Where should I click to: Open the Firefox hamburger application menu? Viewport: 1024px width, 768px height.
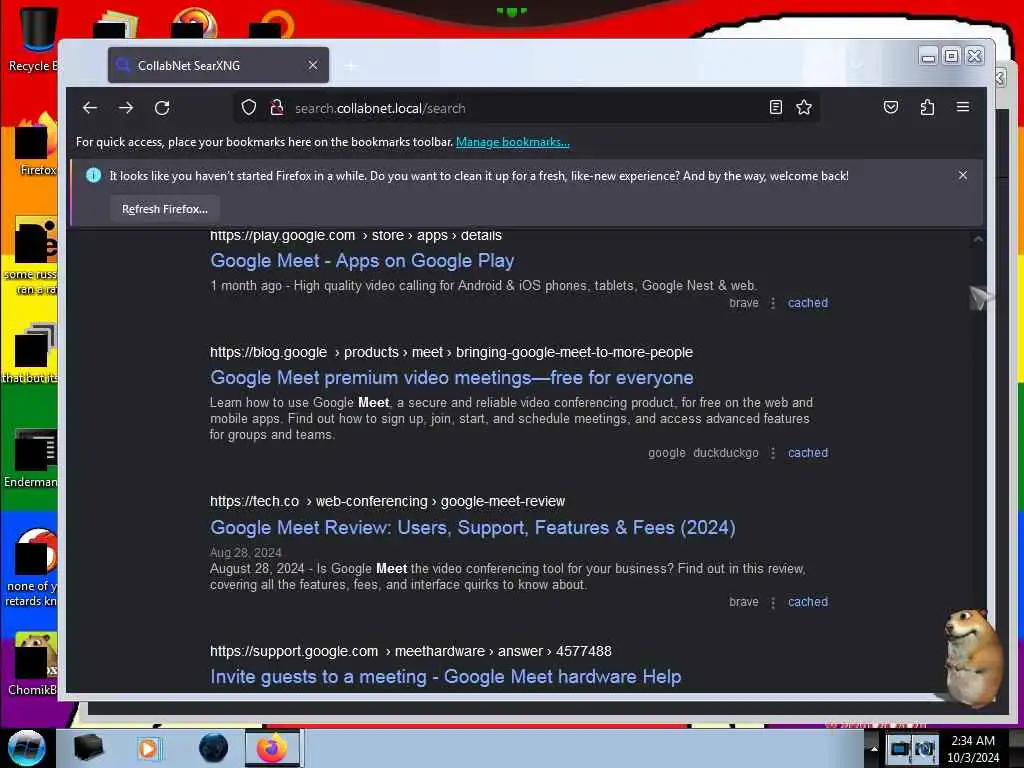[x=963, y=107]
